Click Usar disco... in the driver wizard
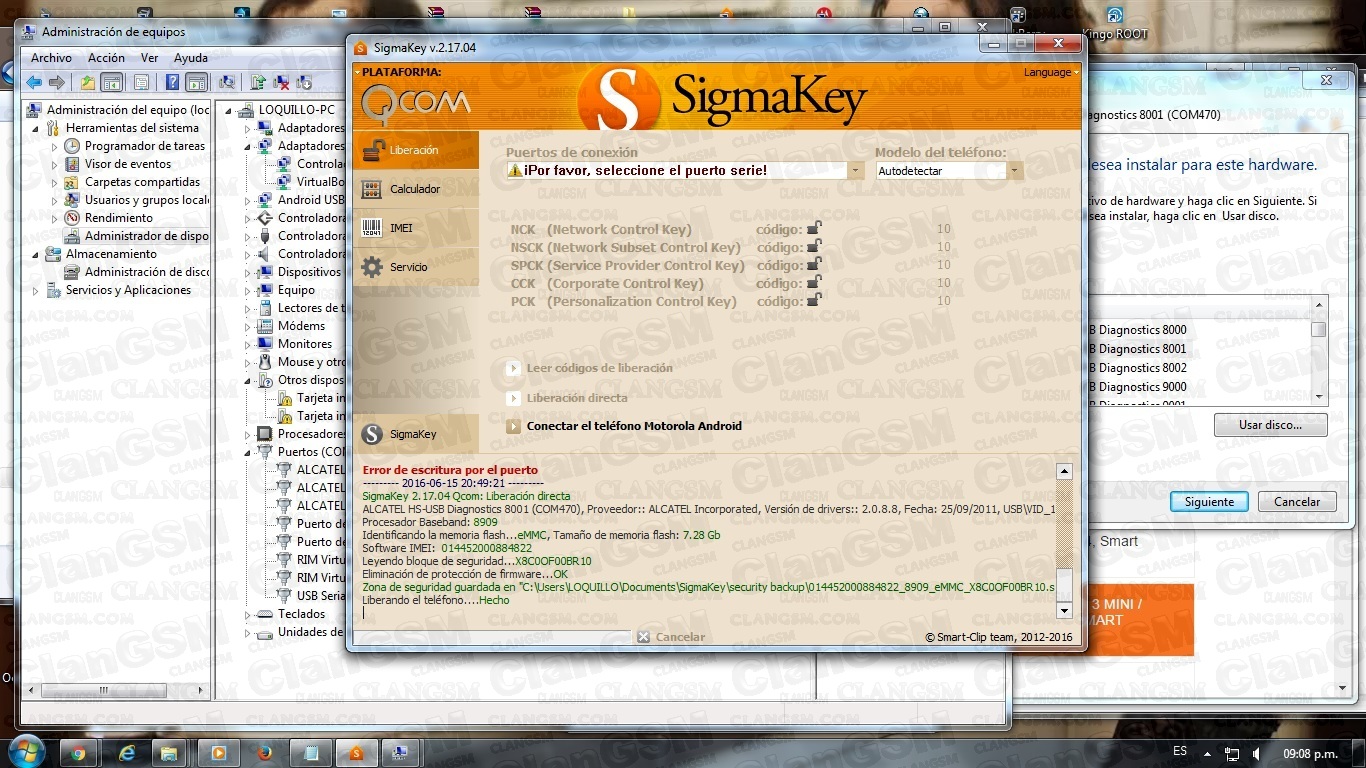 point(1270,425)
